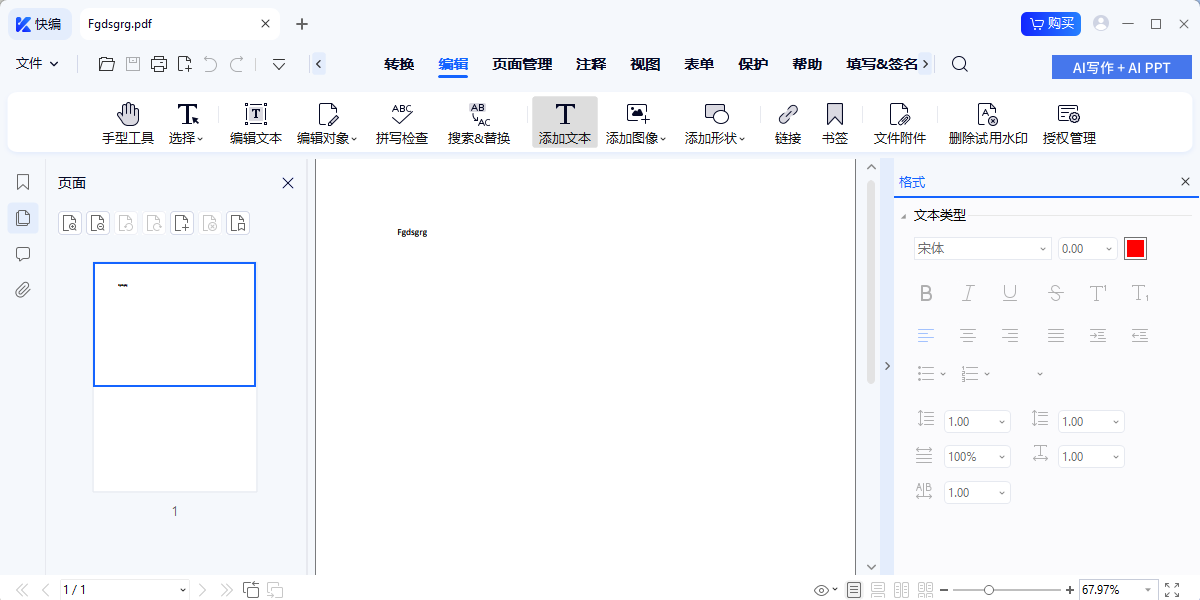
Task: Toggle italic text formatting
Action: coord(967,293)
